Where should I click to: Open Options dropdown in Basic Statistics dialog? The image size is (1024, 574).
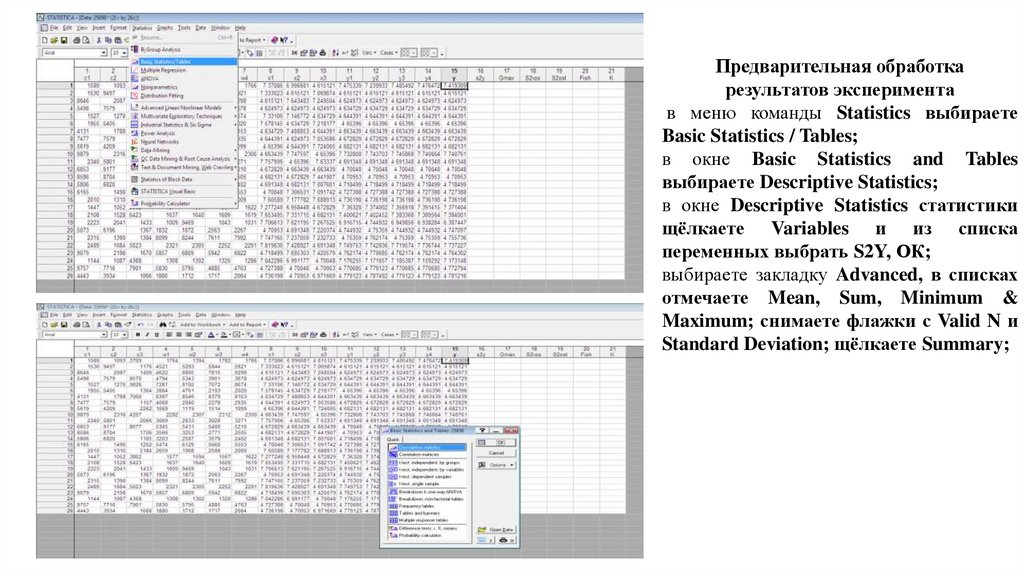click(x=496, y=465)
